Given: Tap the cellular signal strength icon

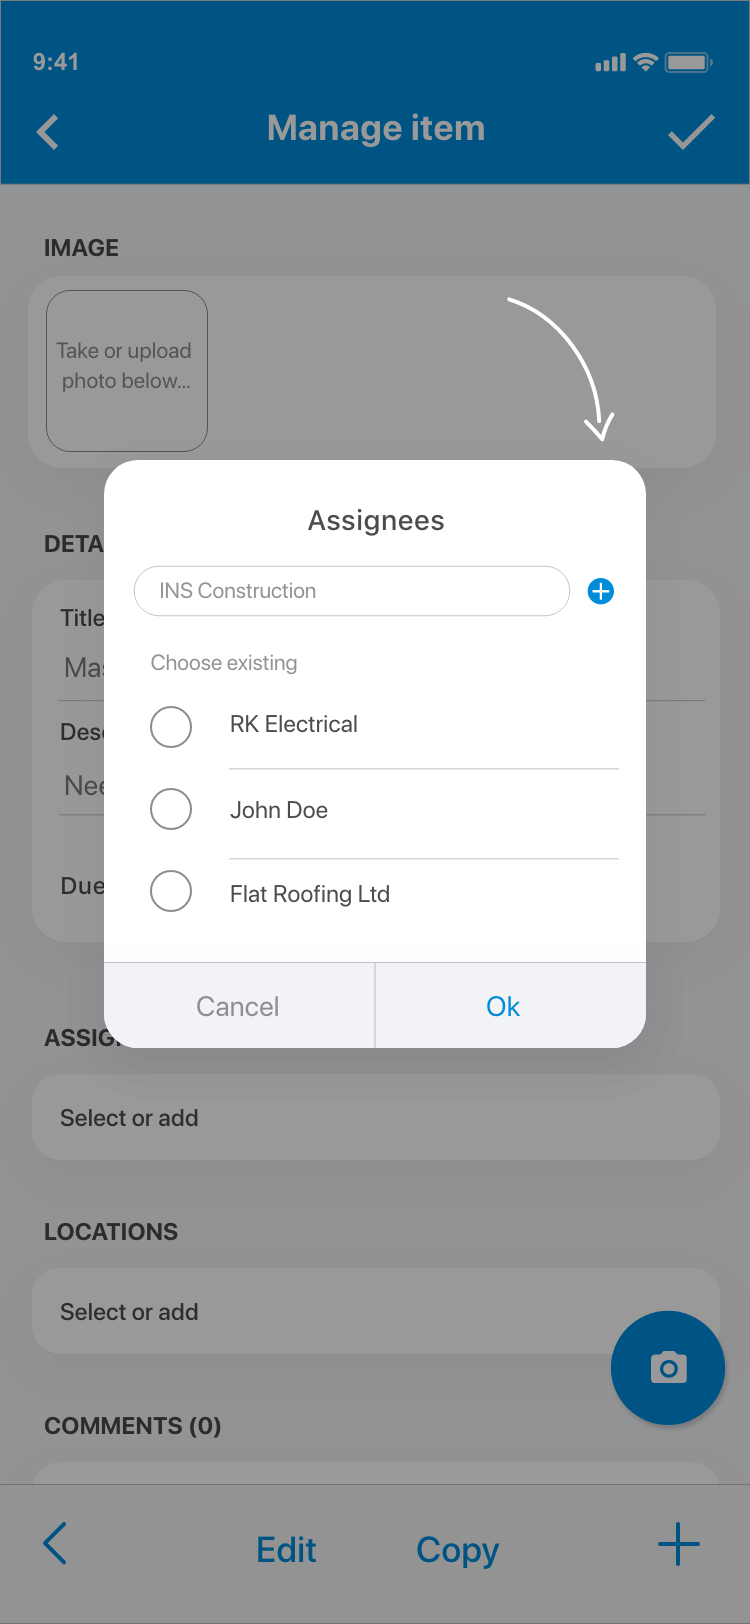Looking at the screenshot, I should (x=610, y=63).
